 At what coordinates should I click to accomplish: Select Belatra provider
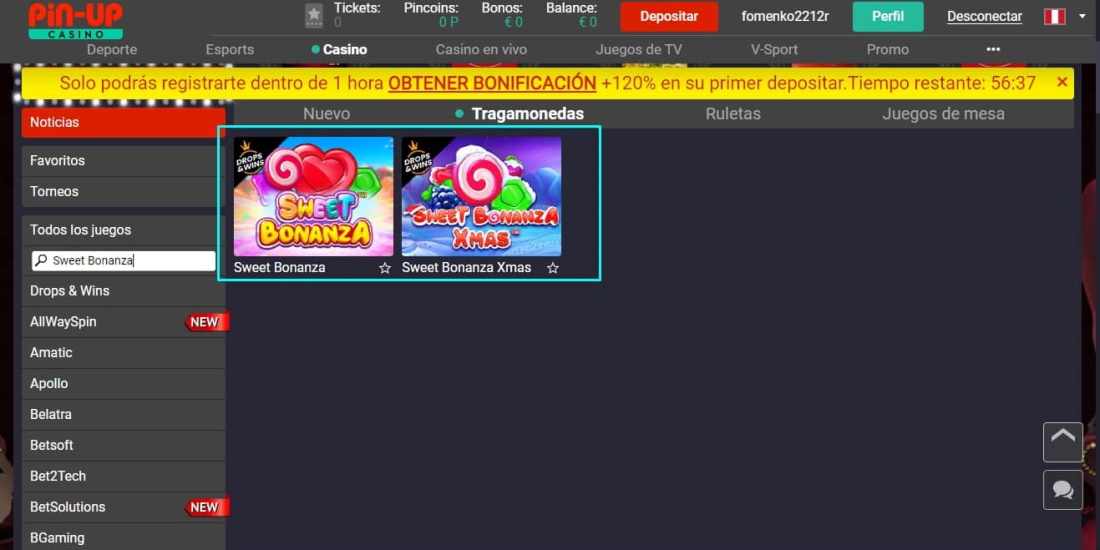coord(123,415)
